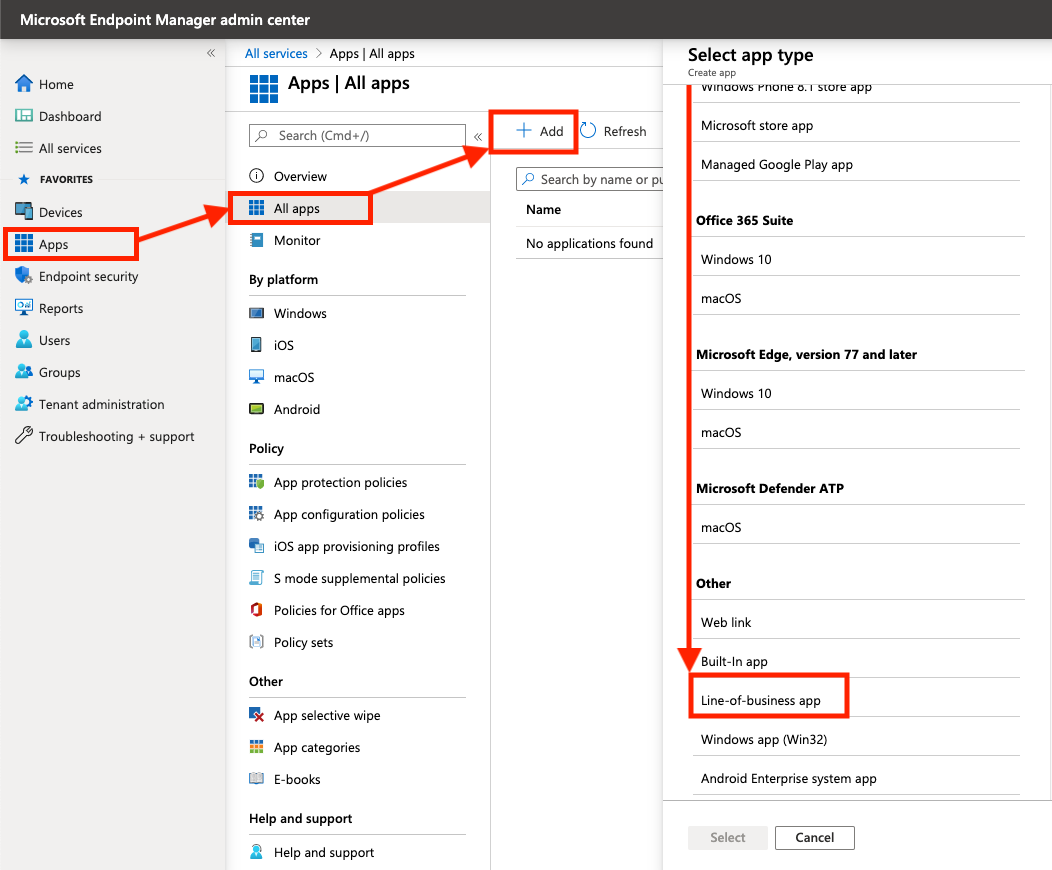Follow the All services breadcrumb link

pyautogui.click(x=276, y=54)
